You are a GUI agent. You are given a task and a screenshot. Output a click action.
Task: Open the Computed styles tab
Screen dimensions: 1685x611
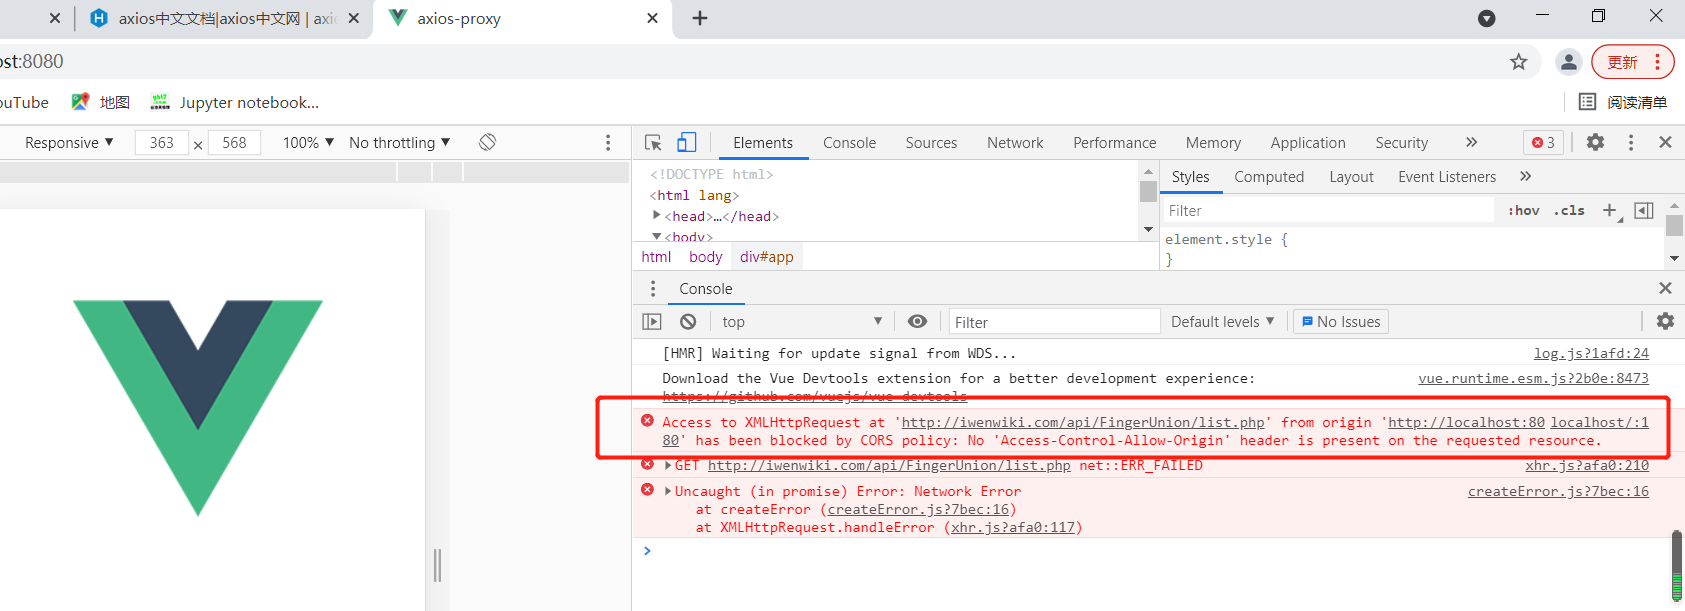1269,177
